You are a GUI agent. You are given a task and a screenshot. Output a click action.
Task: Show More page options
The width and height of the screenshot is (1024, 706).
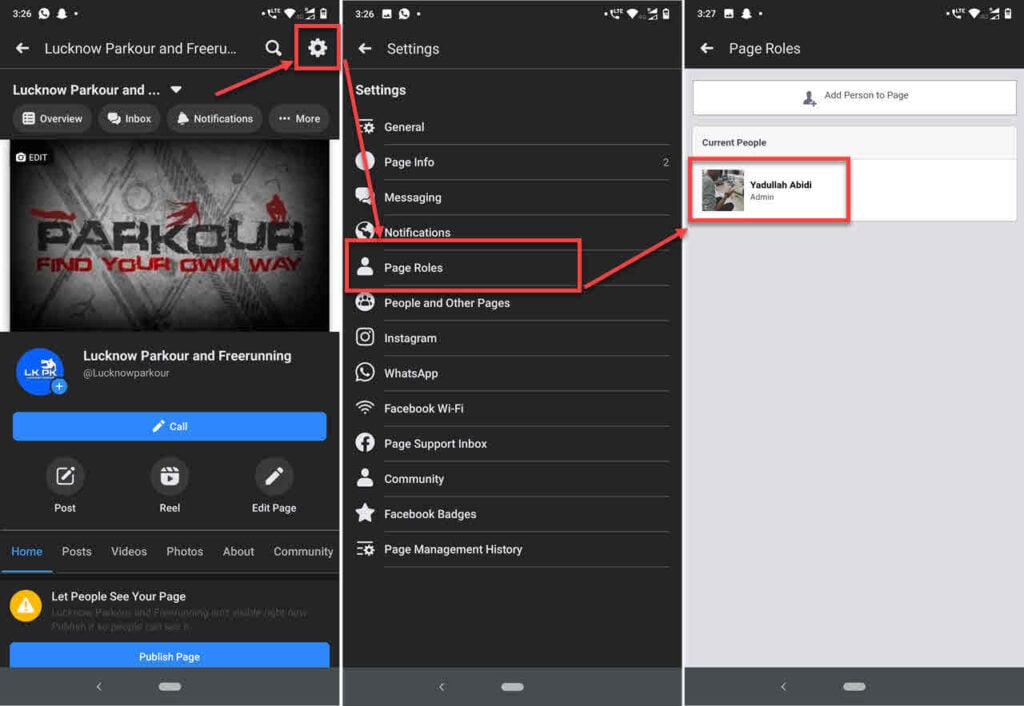point(299,118)
